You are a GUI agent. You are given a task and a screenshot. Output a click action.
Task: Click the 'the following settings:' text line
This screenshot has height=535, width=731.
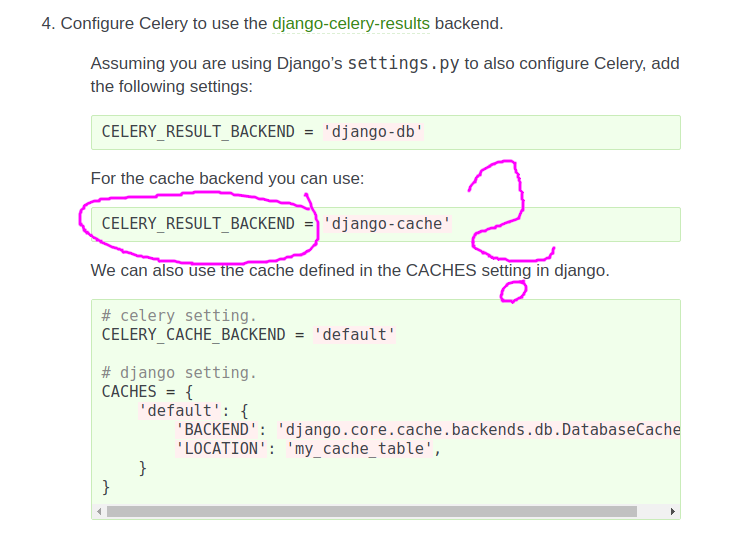[x=172, y=87]
